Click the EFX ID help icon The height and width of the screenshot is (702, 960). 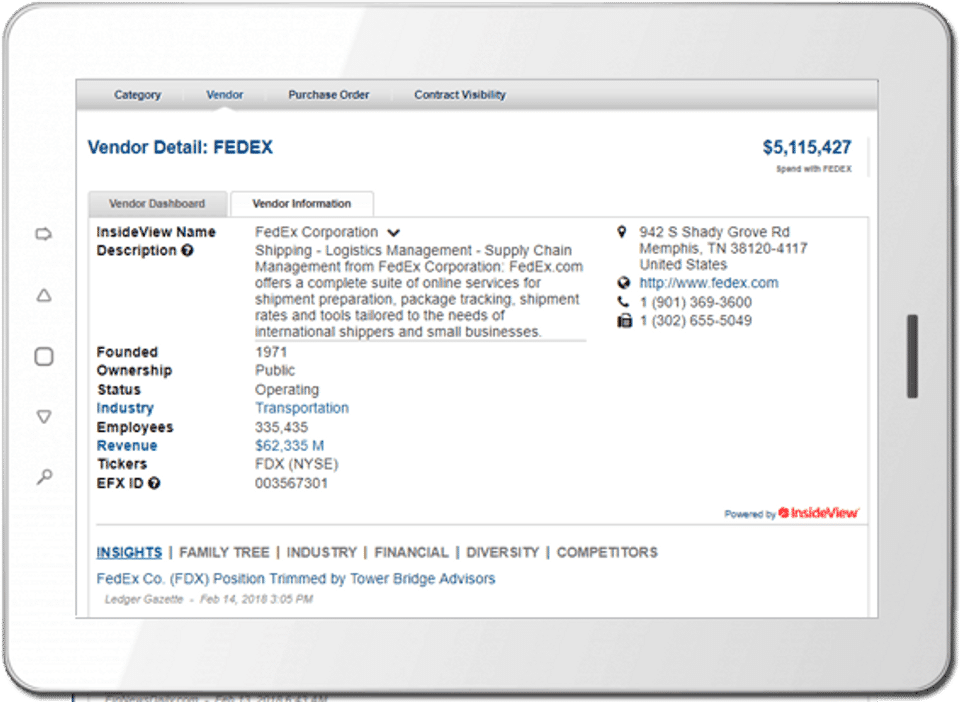point(154,483)
